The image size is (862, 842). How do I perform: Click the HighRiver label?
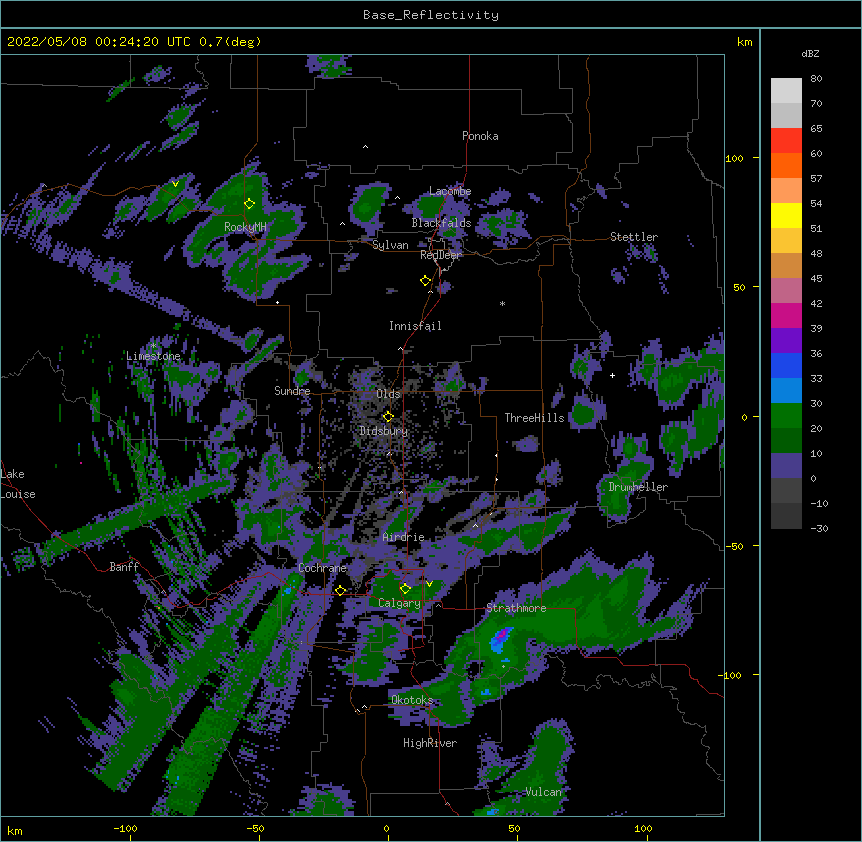point(430,743)
